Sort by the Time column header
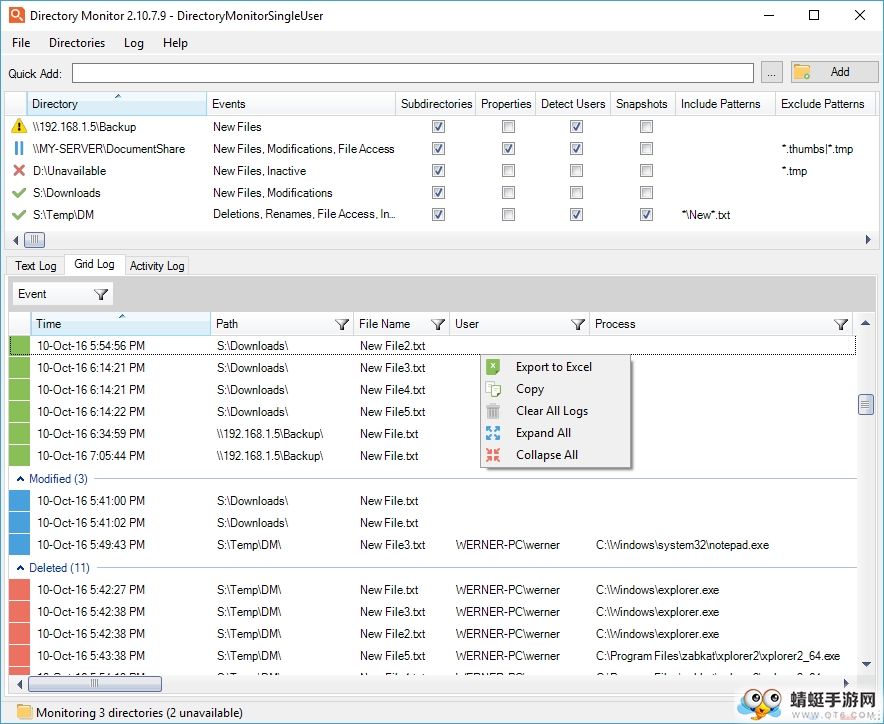Image resolution: width=884 pixels, height=724 pixels. click(x=120, y=324)
